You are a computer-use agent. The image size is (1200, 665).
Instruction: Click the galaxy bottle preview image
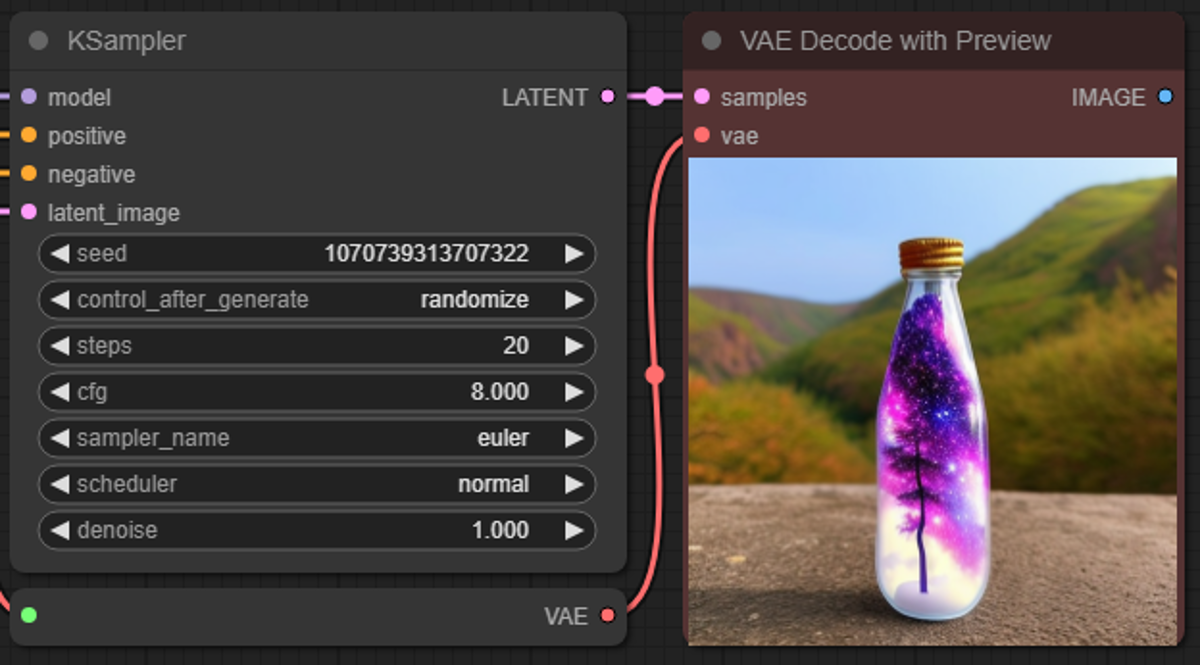tap(930, 400)
